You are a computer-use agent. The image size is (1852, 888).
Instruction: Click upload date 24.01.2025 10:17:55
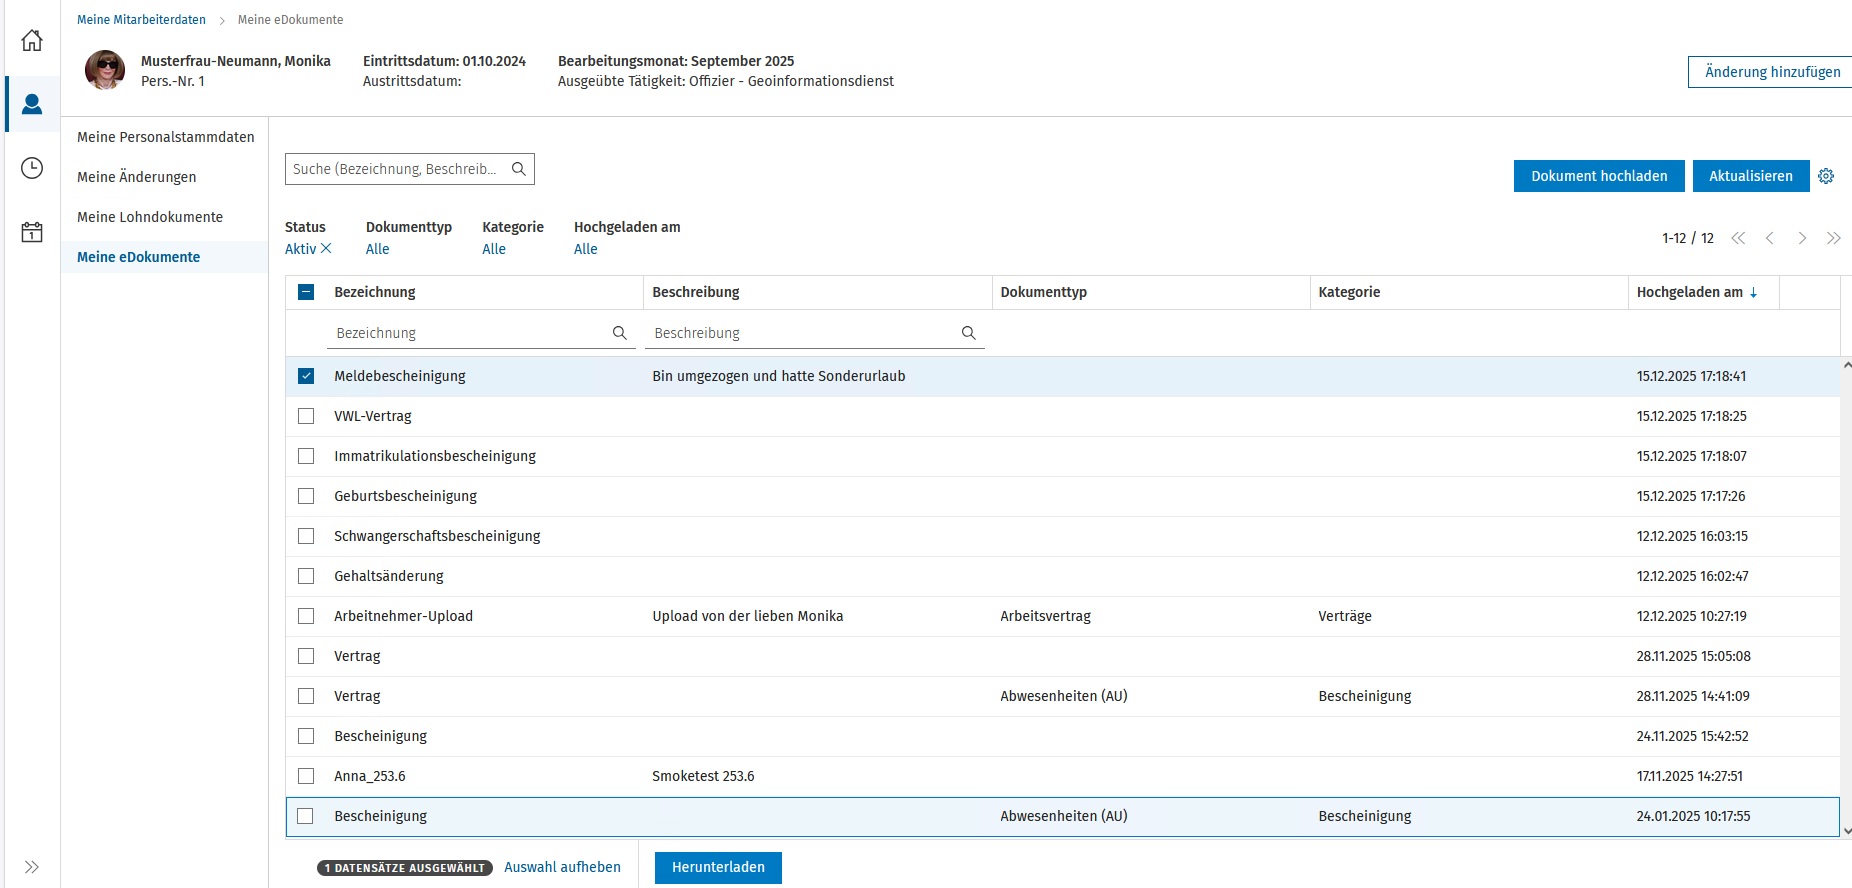pyautogui.click(x=1693, y=816)
